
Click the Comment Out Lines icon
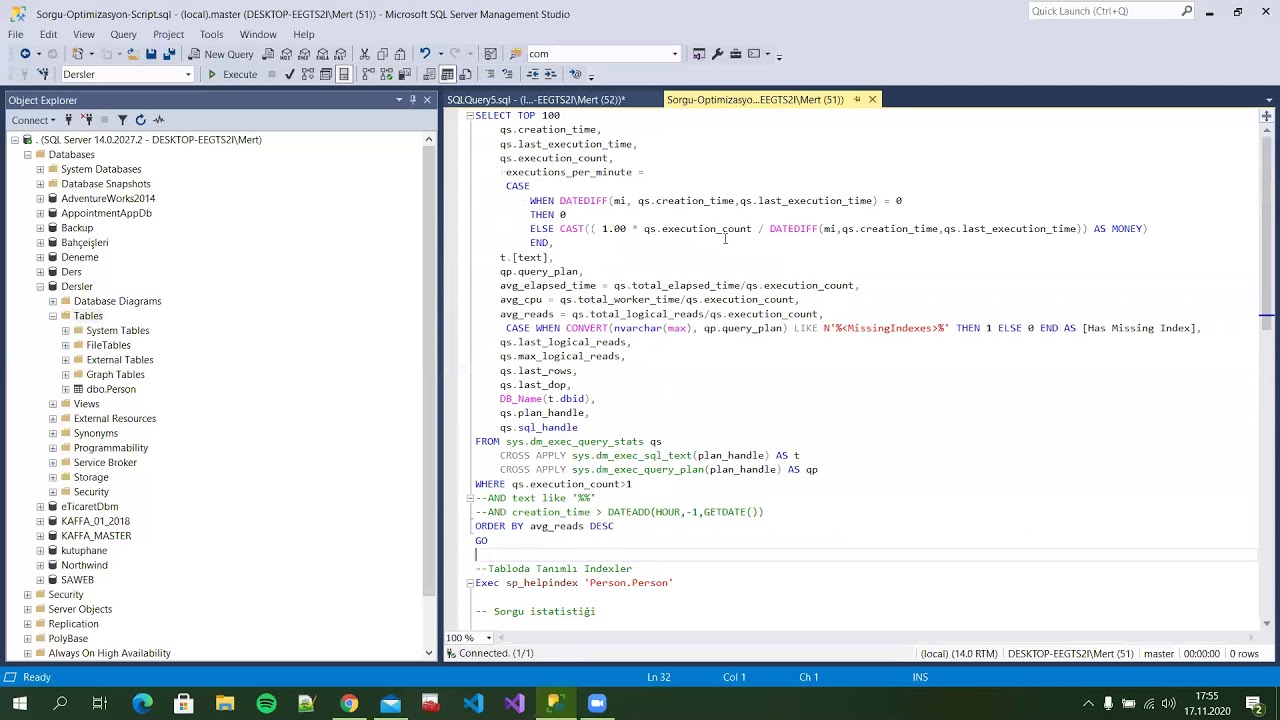490,74
